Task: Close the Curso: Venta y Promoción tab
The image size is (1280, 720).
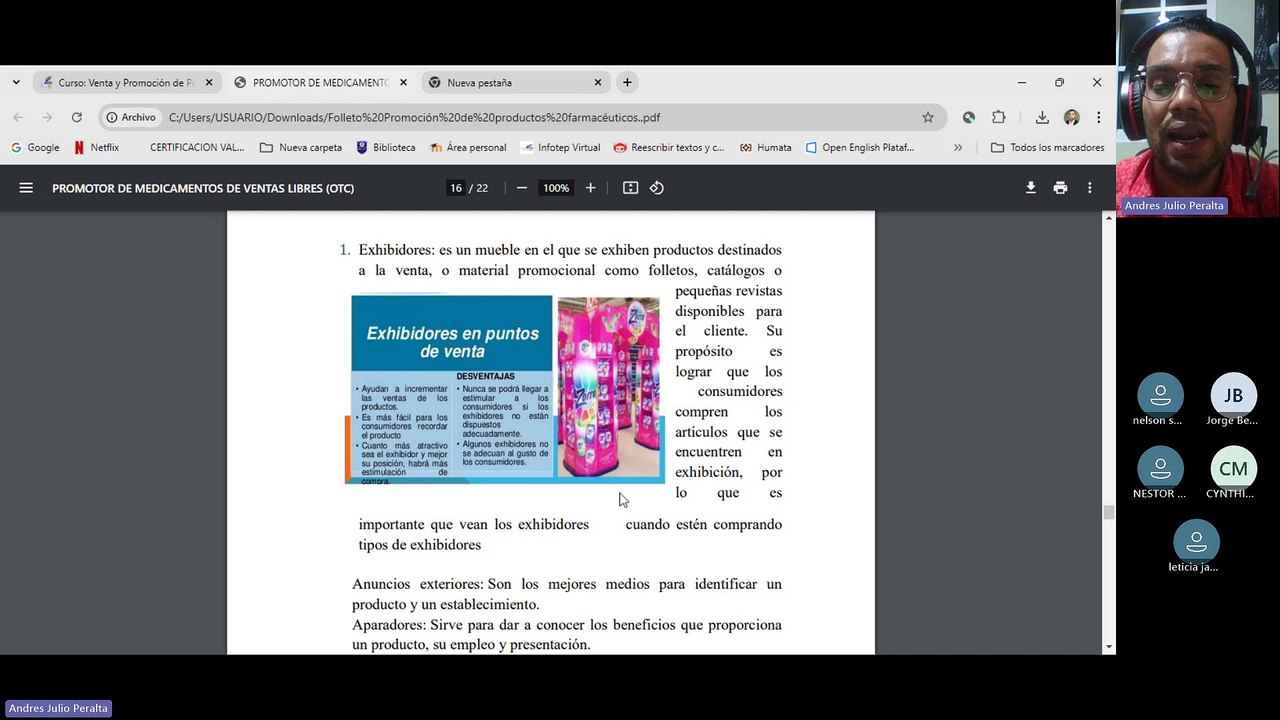Action: [x=209, y=82]
